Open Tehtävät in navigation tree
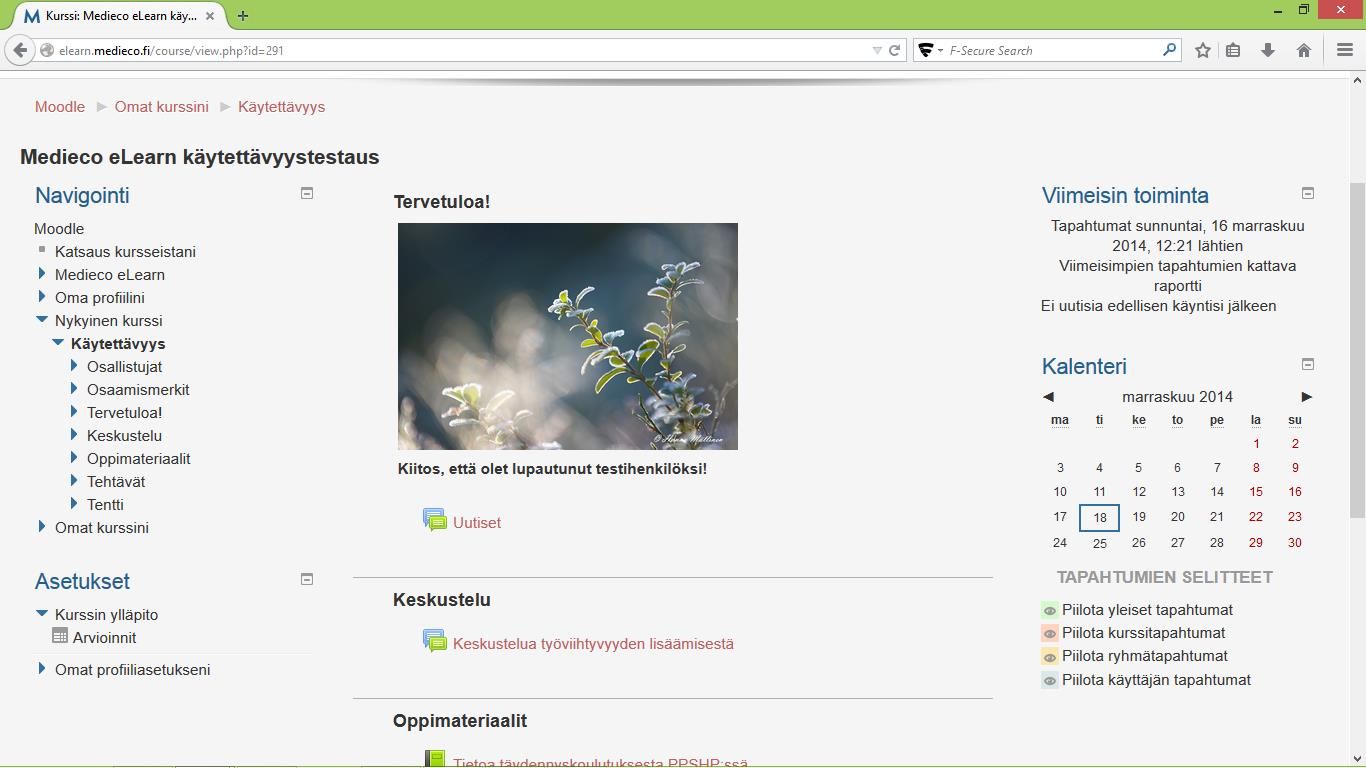Viewport: 1366px width, 768px height. (116, 482)
